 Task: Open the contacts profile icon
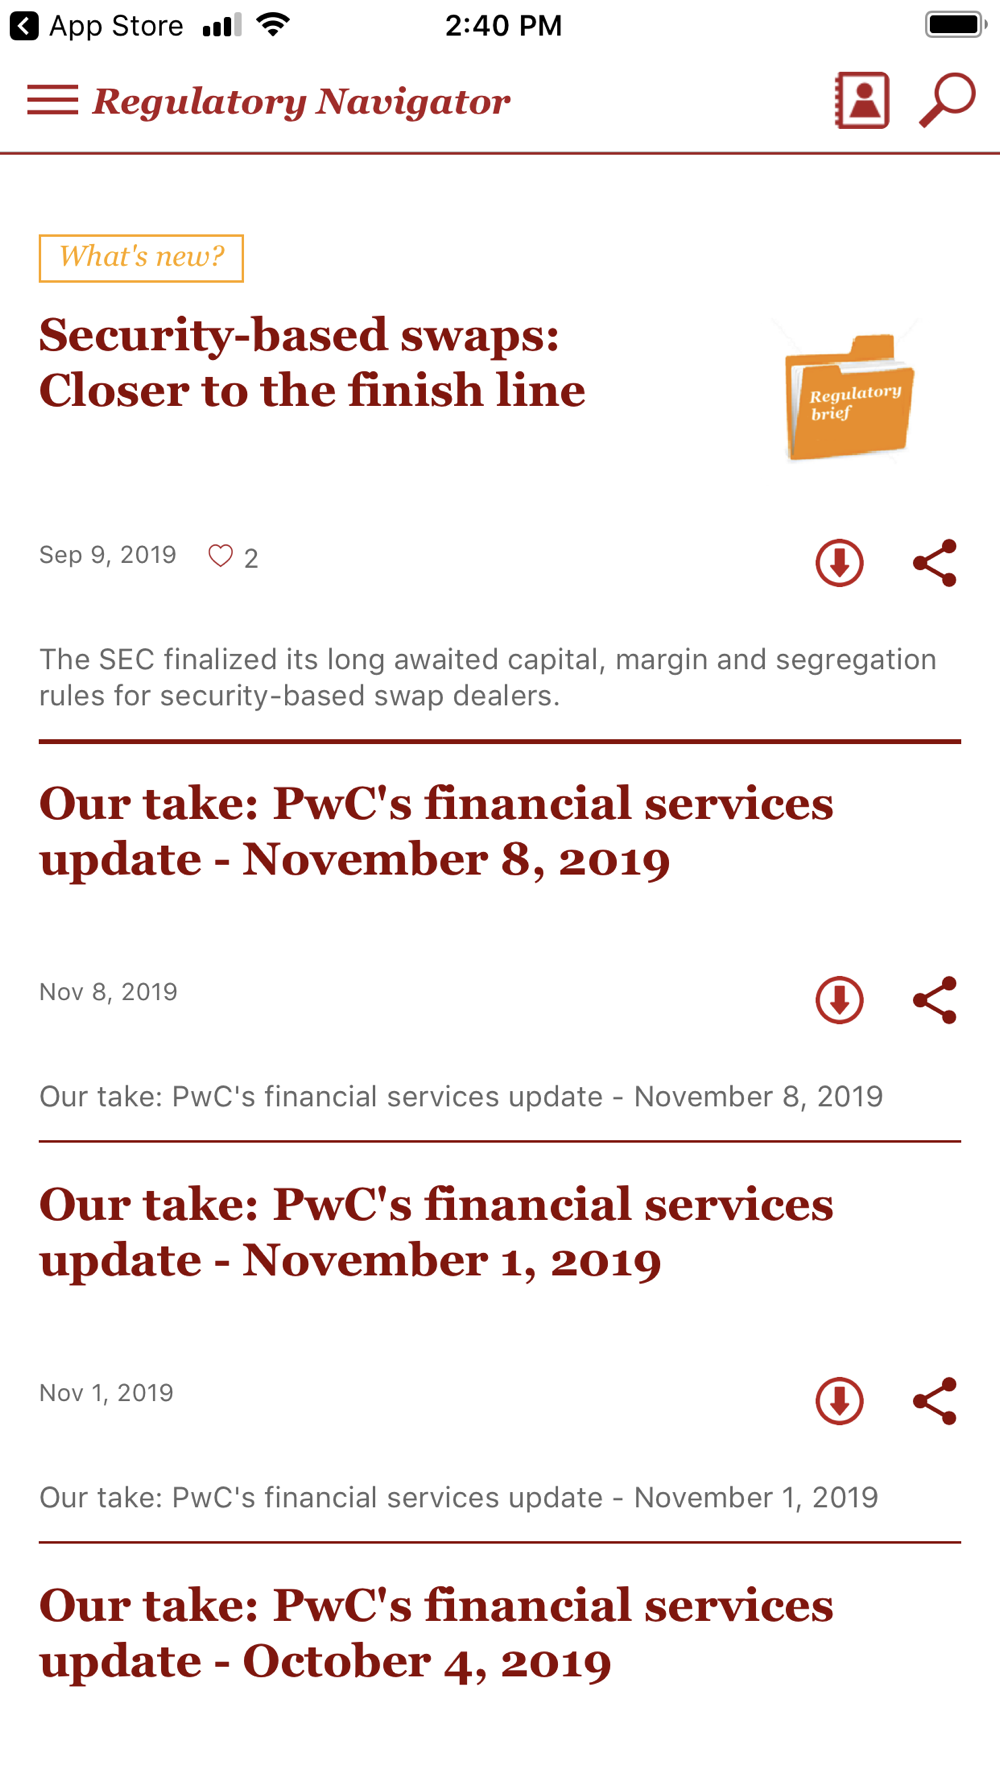(x=862, y=100)
